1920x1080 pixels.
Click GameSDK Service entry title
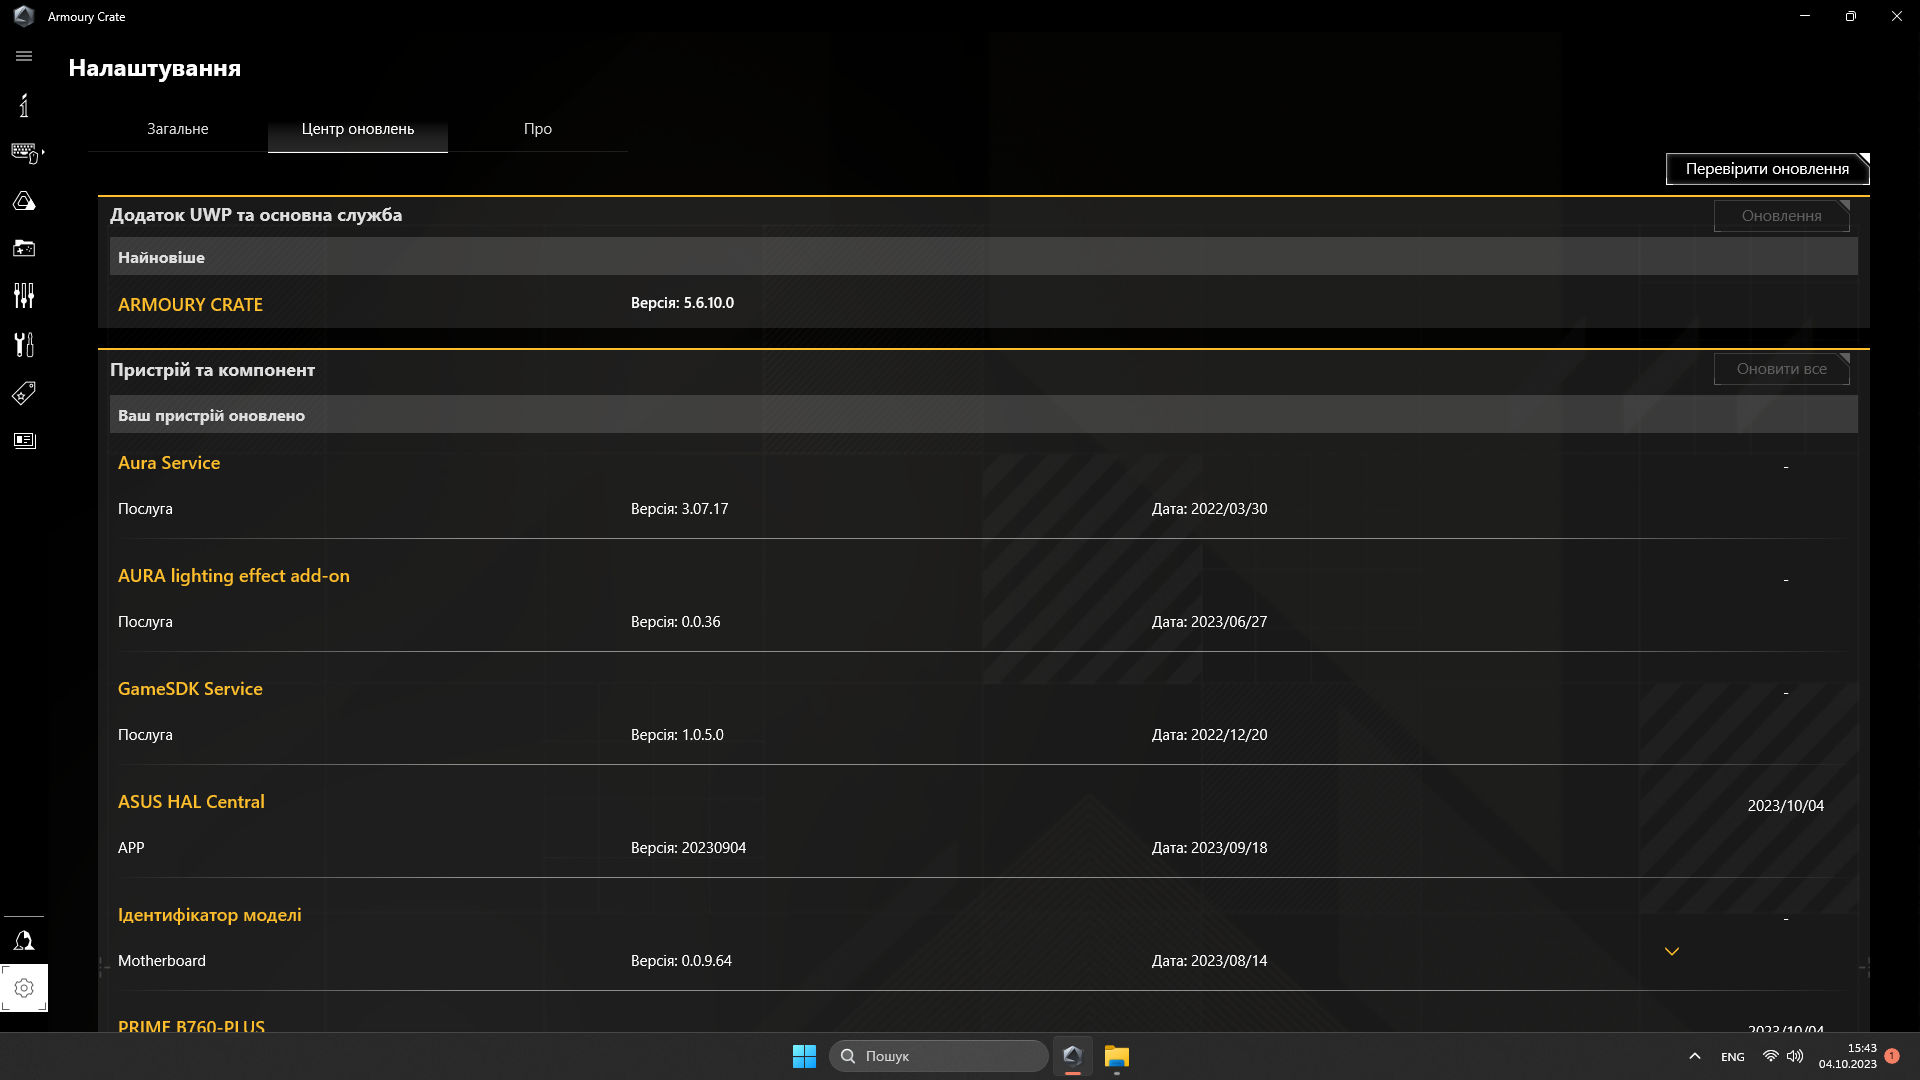pos(190,689)
